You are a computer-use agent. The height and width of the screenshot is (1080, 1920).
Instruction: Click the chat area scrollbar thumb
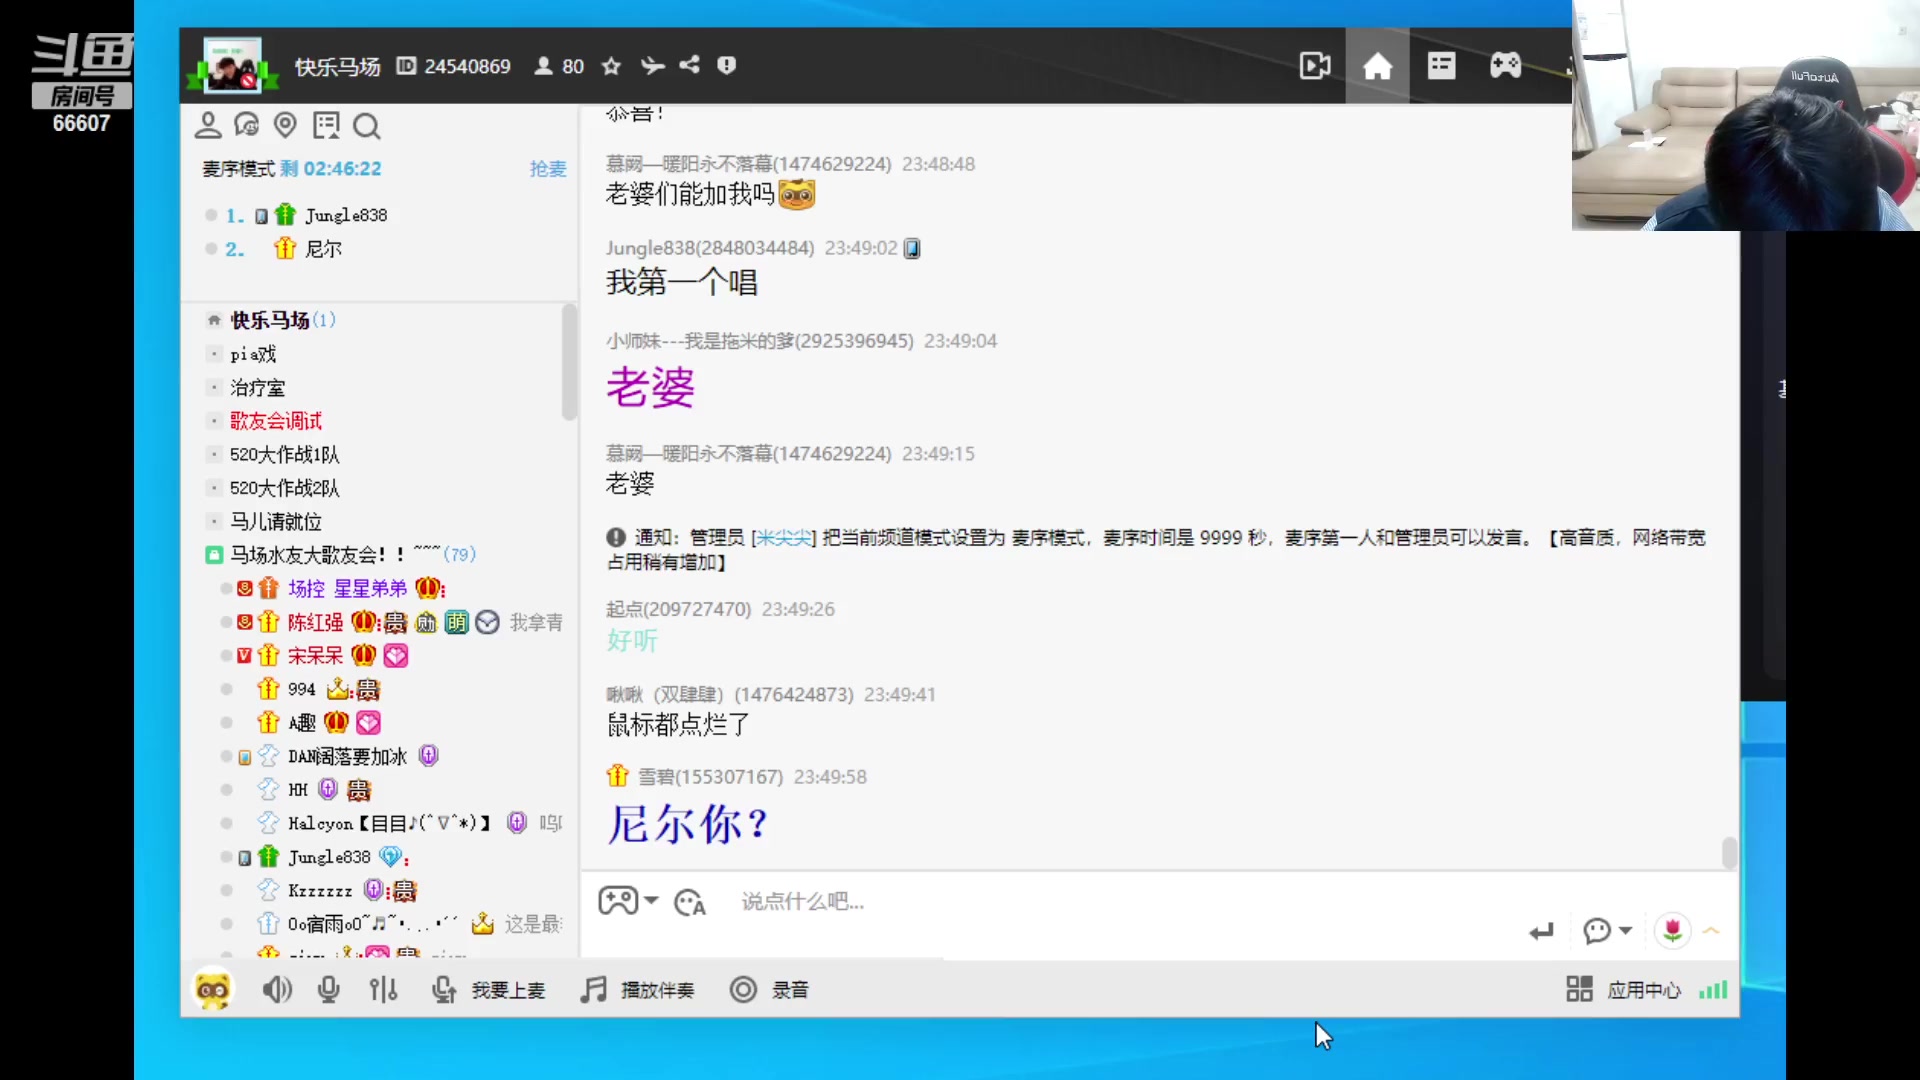click(1729, 852)
